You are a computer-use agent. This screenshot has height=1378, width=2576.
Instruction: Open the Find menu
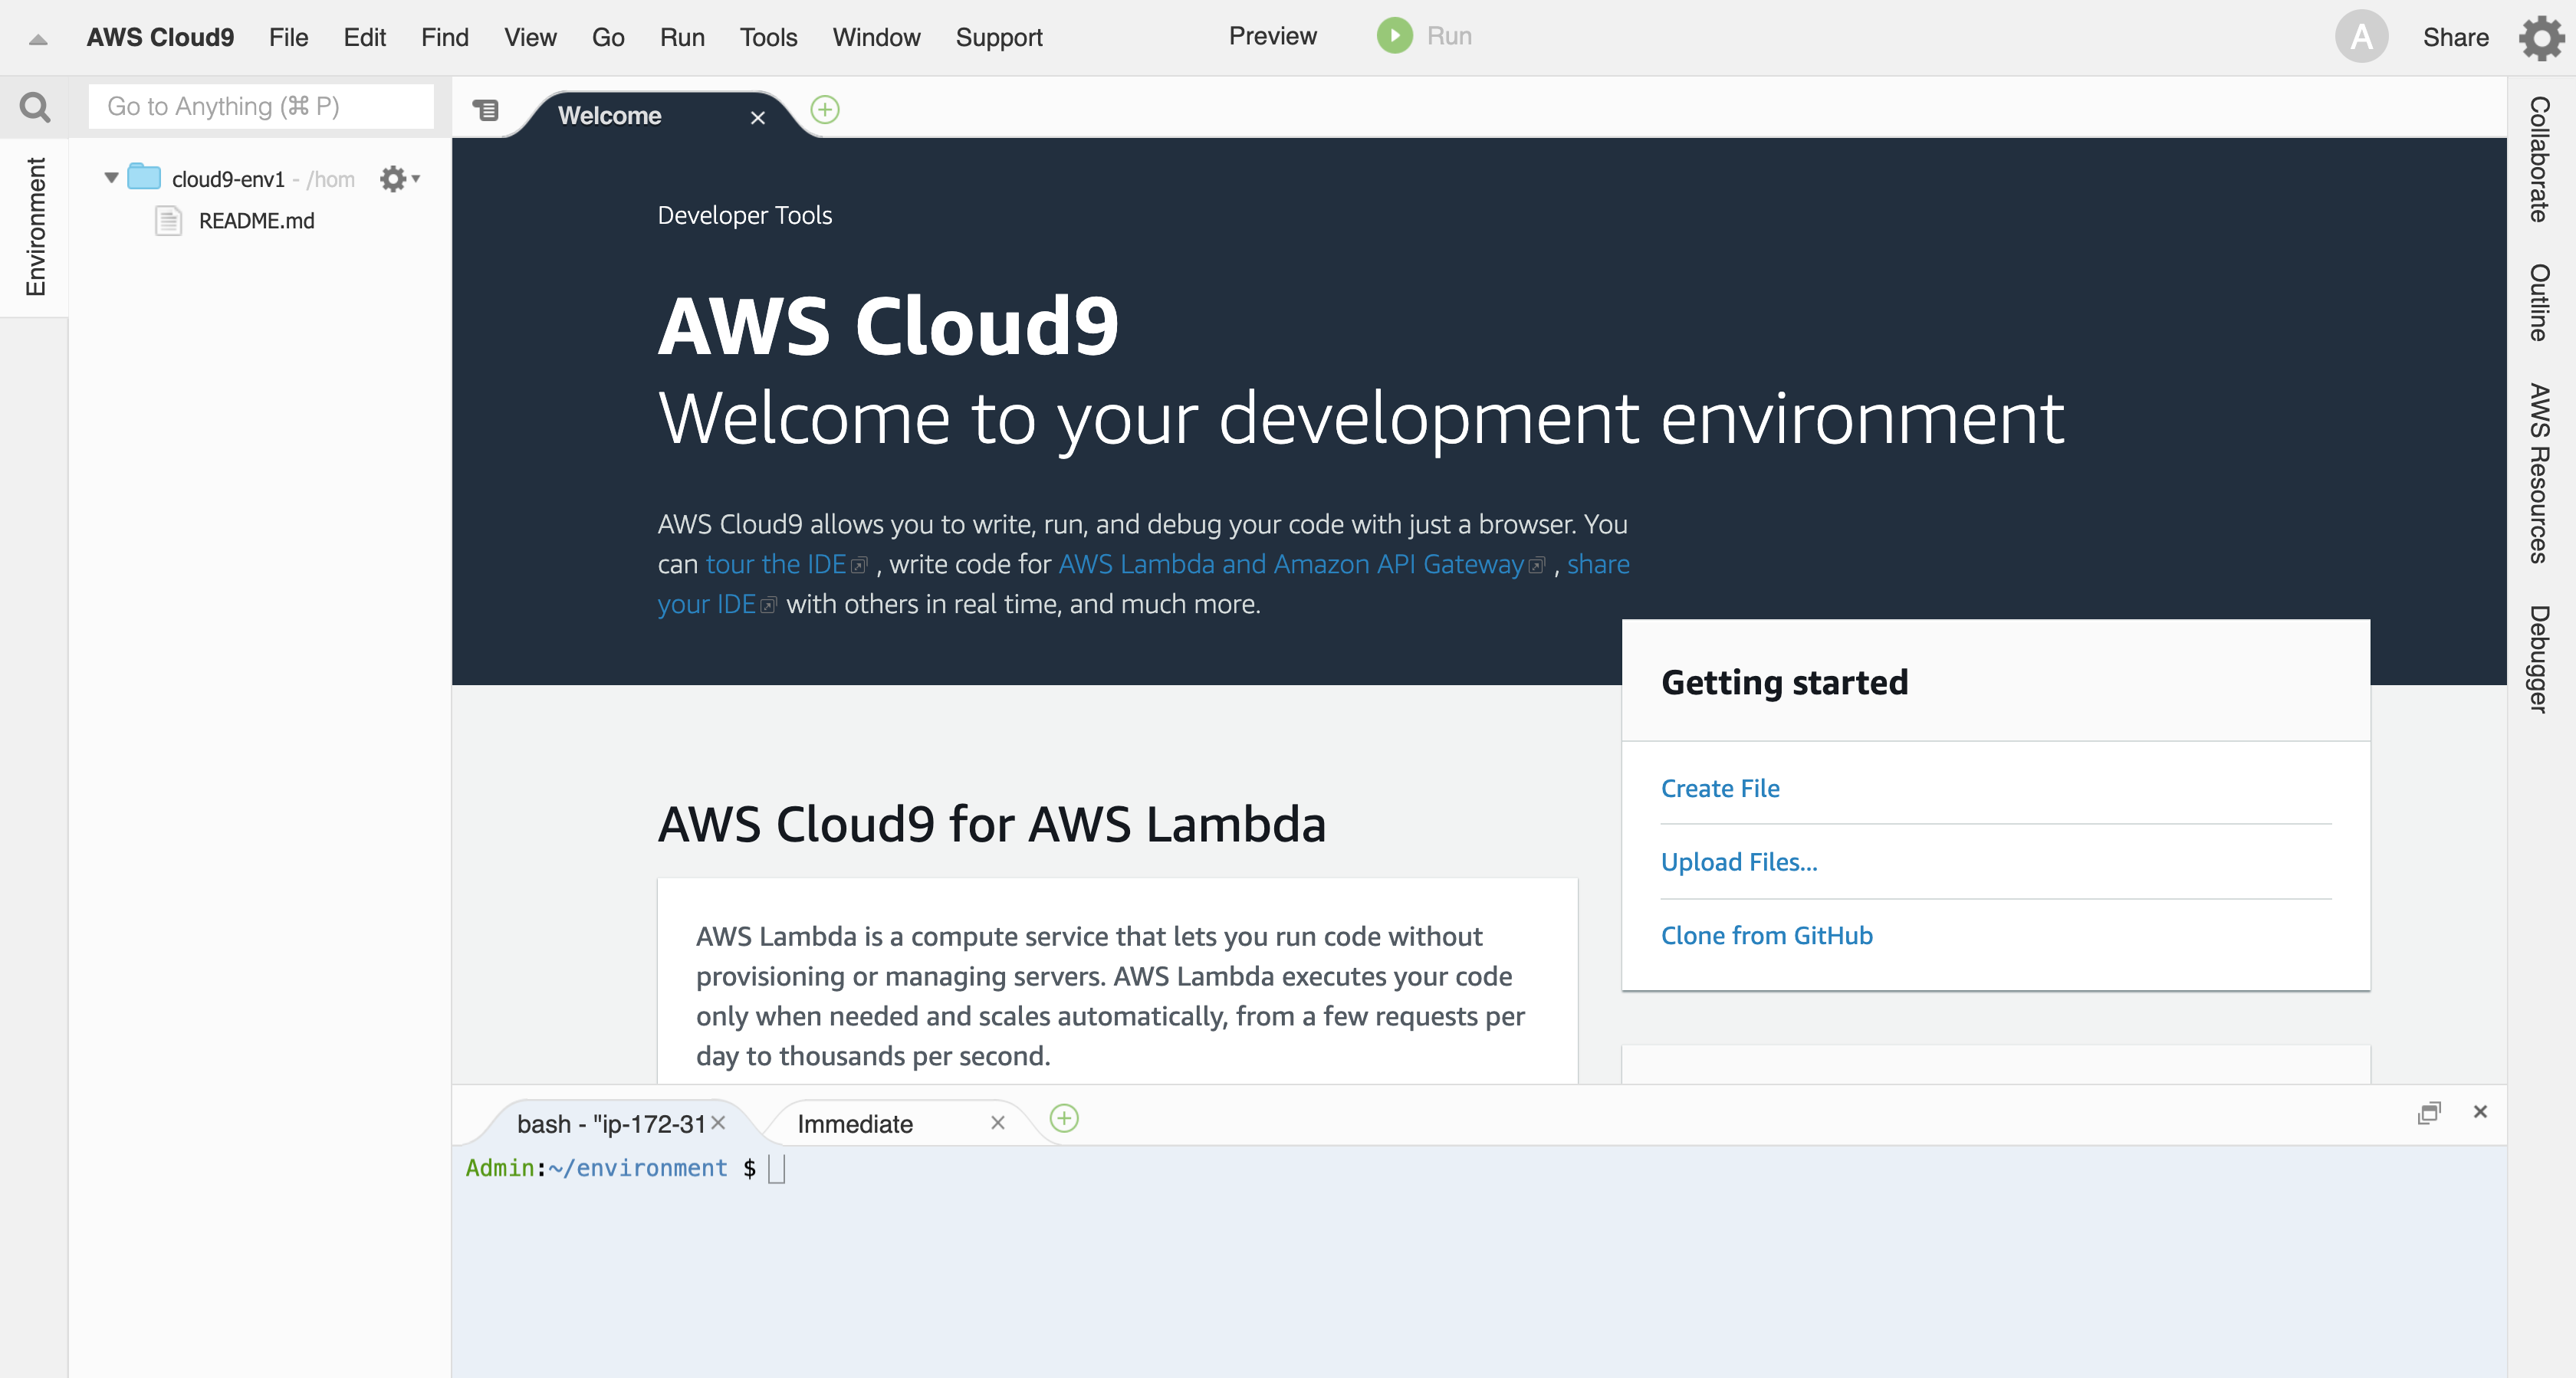point(444,37)
